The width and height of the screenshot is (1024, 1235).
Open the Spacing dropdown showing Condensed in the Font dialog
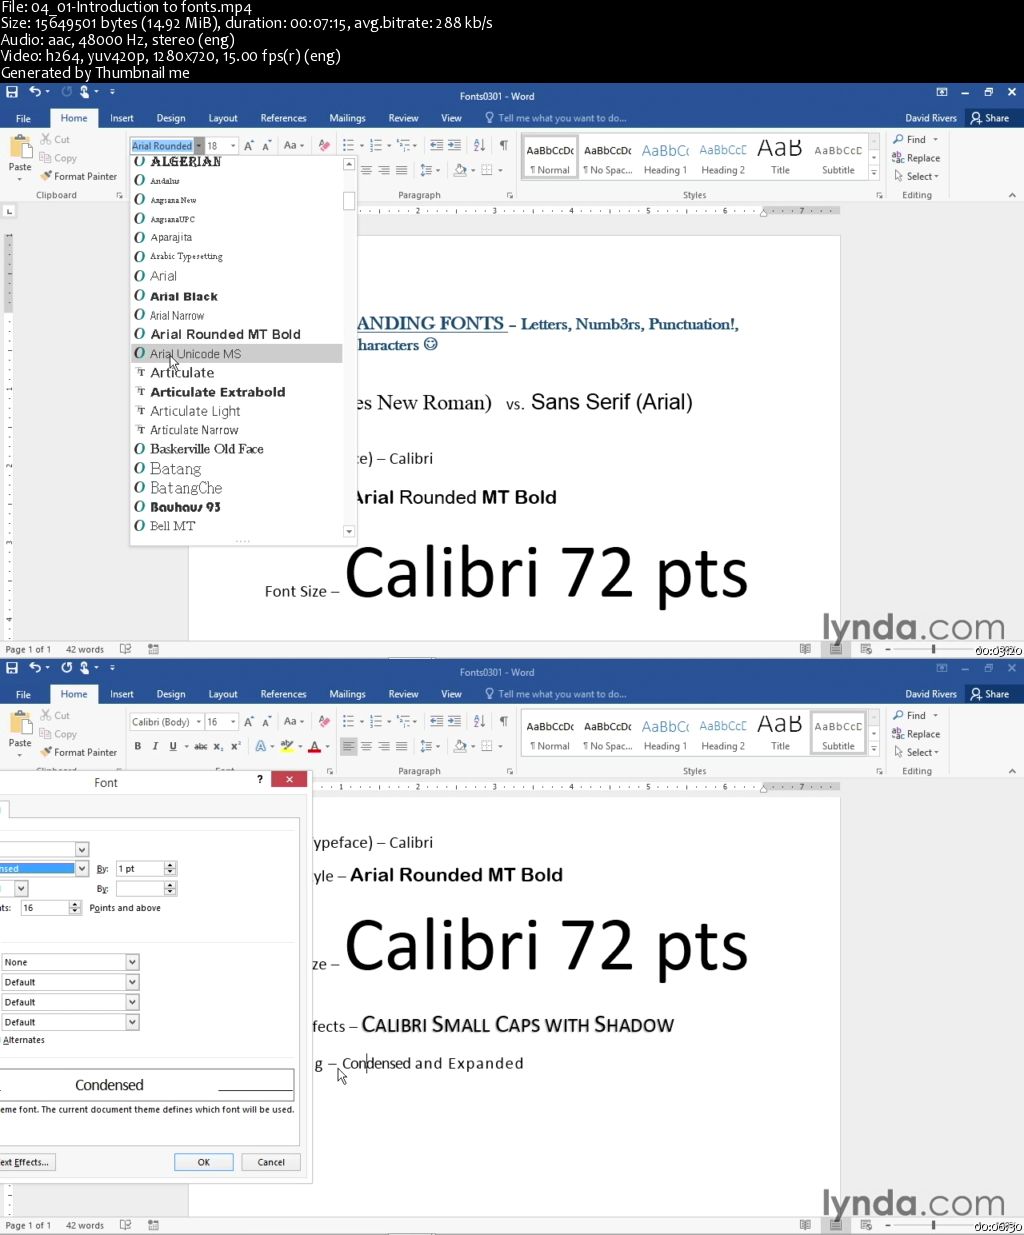[x=81, y=869]
